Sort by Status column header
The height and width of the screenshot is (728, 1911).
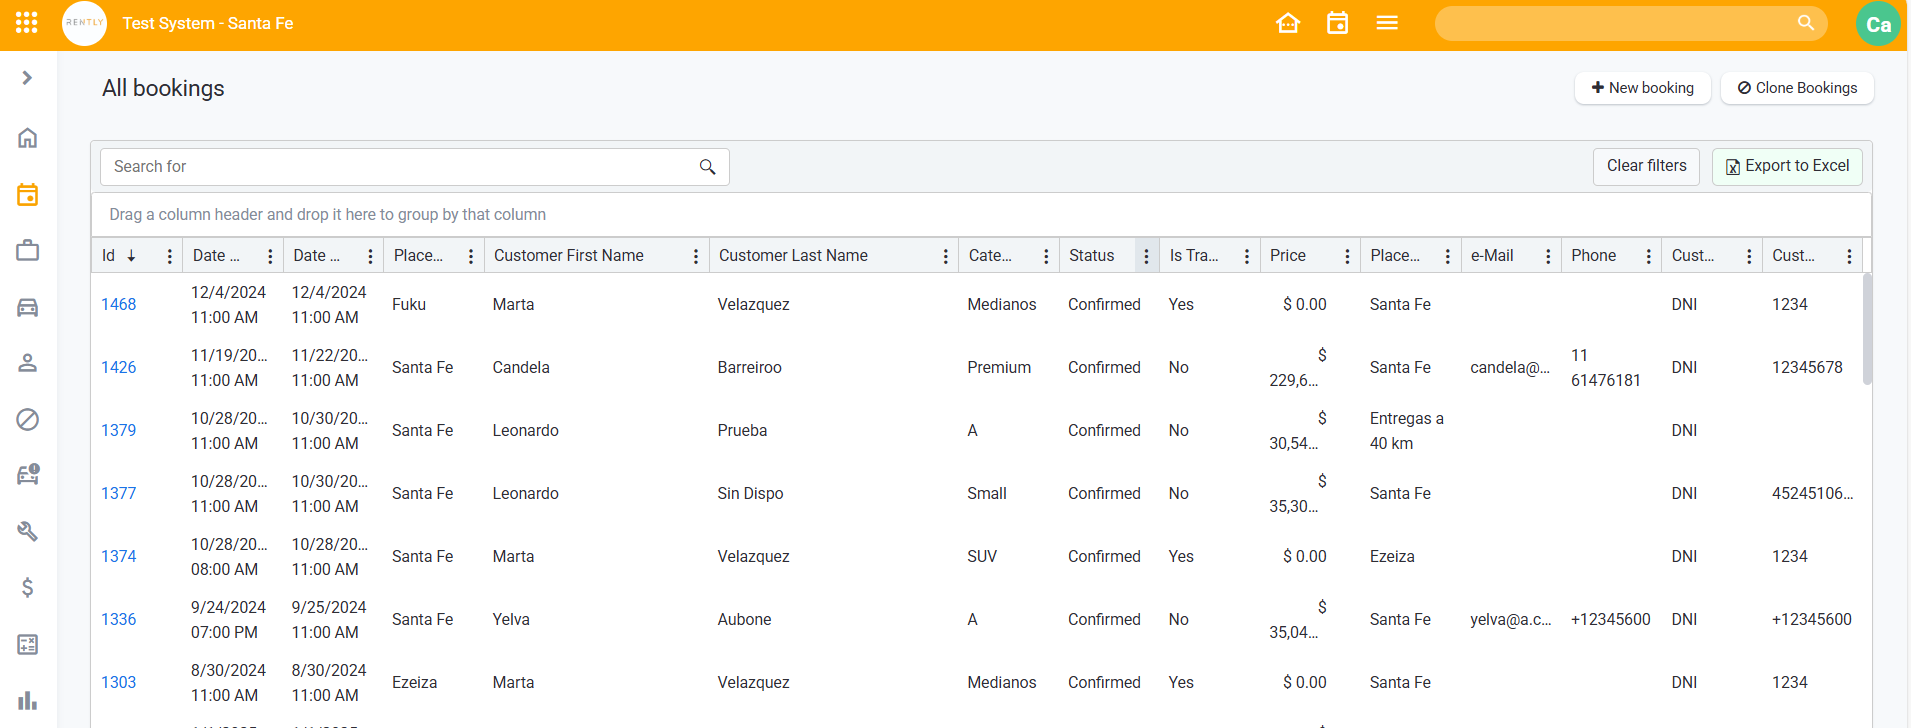click(x=1091, y=256)
